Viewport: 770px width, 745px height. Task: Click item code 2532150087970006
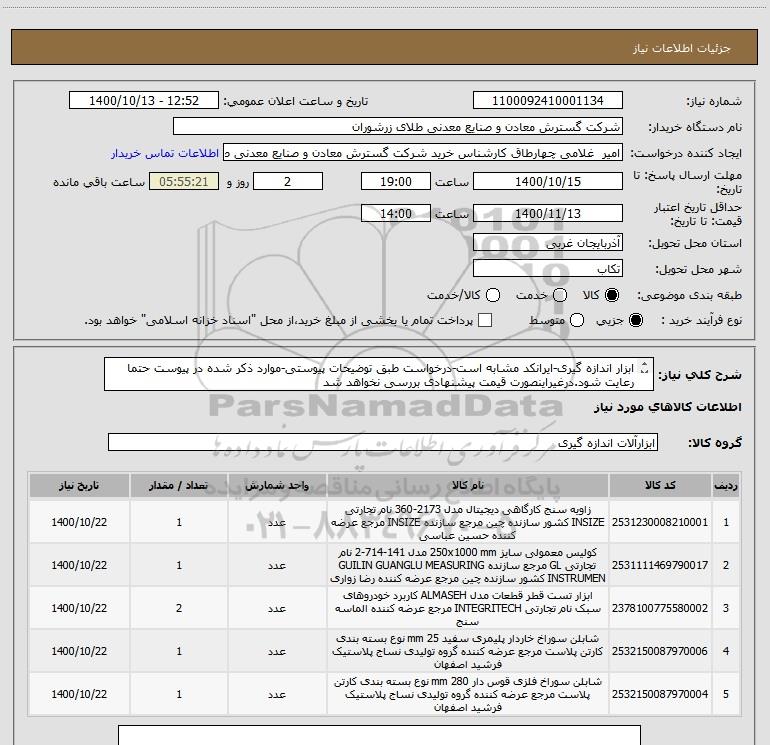pos(660,651)
